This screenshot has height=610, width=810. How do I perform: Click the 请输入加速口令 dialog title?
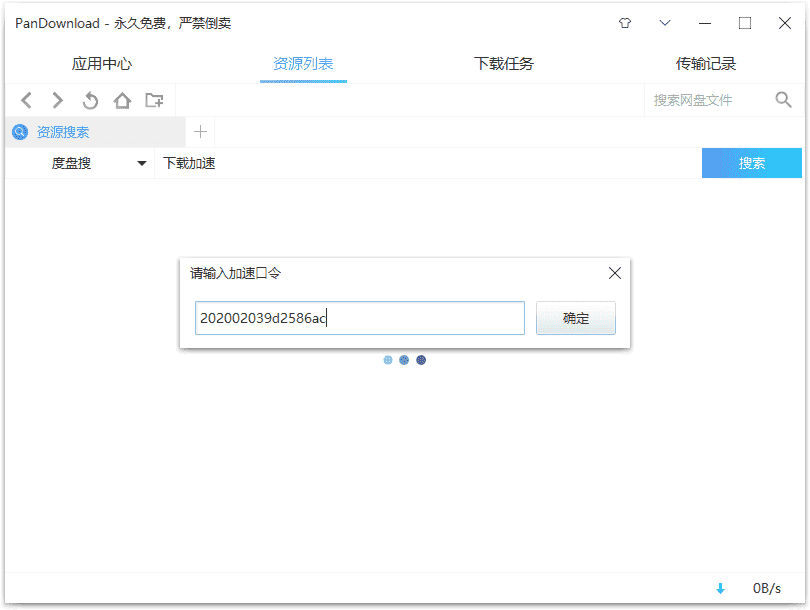(x=236, y=273)
